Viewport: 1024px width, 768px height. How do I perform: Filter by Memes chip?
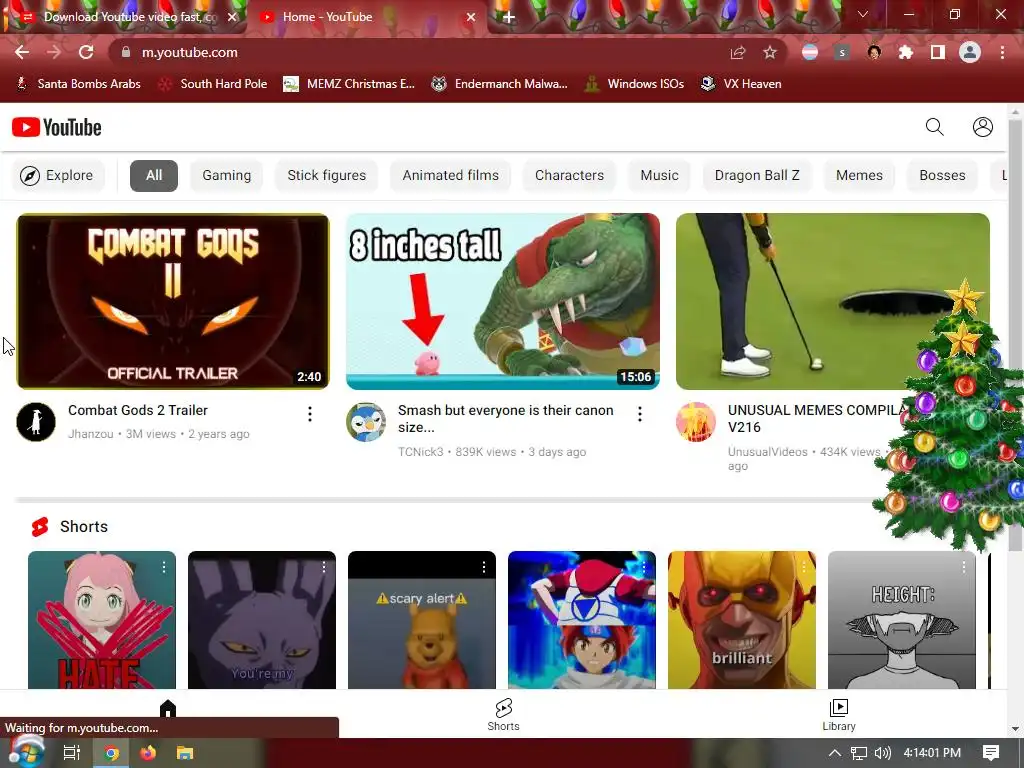click(x=859, y=175)
